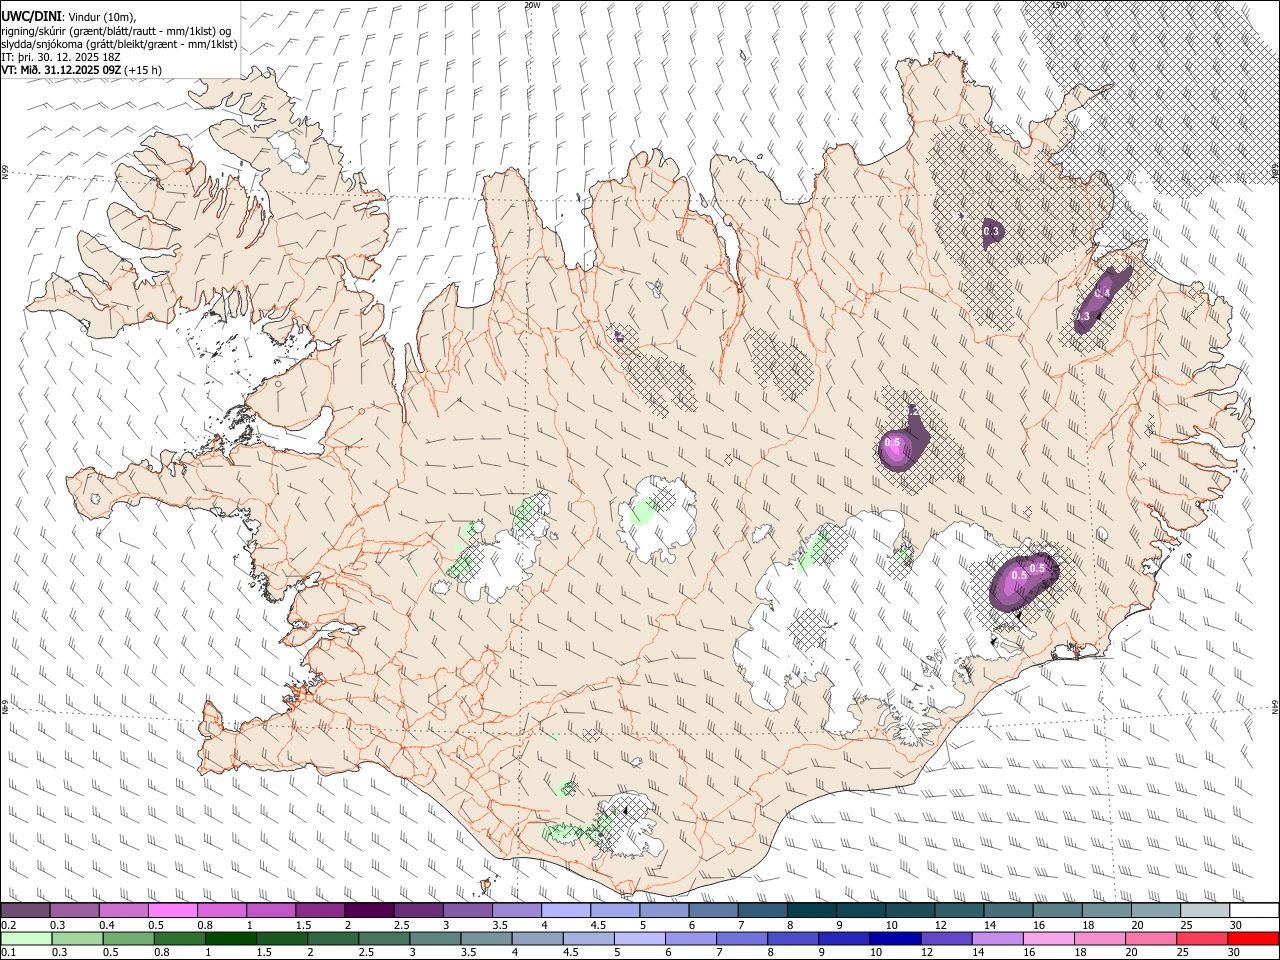The image size is (1280, 960).
Task: Select the pale grey 25 swatch in top legend row
Action: (x=1204, y=911)
